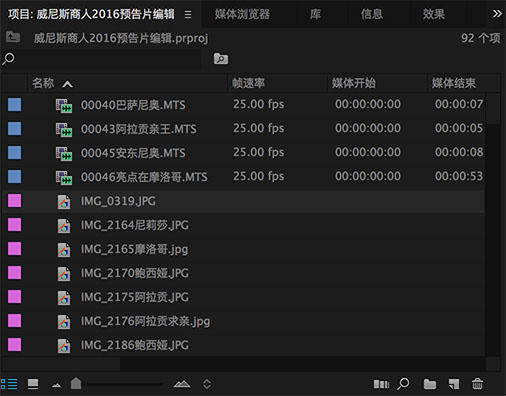Click still image icon of IMG_2164尼莉莎.JPG
Viewport: 506px width, 396px height.
(x=64, y=226)
